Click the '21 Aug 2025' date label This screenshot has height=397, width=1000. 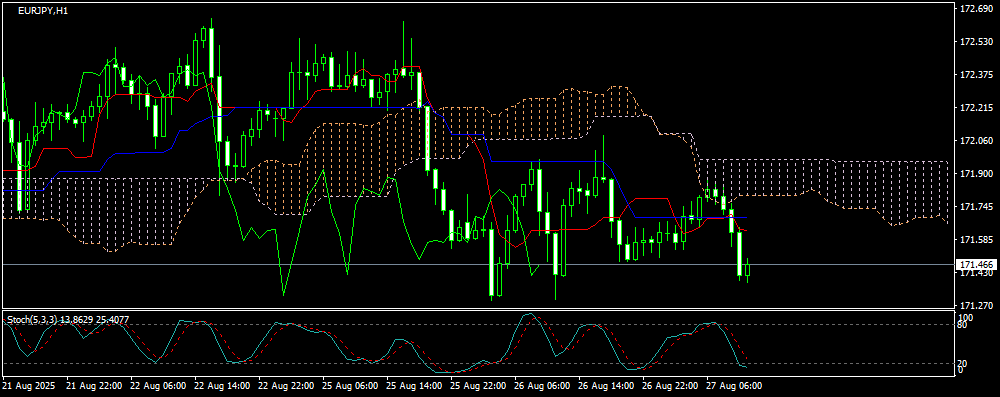pos(29,386)
